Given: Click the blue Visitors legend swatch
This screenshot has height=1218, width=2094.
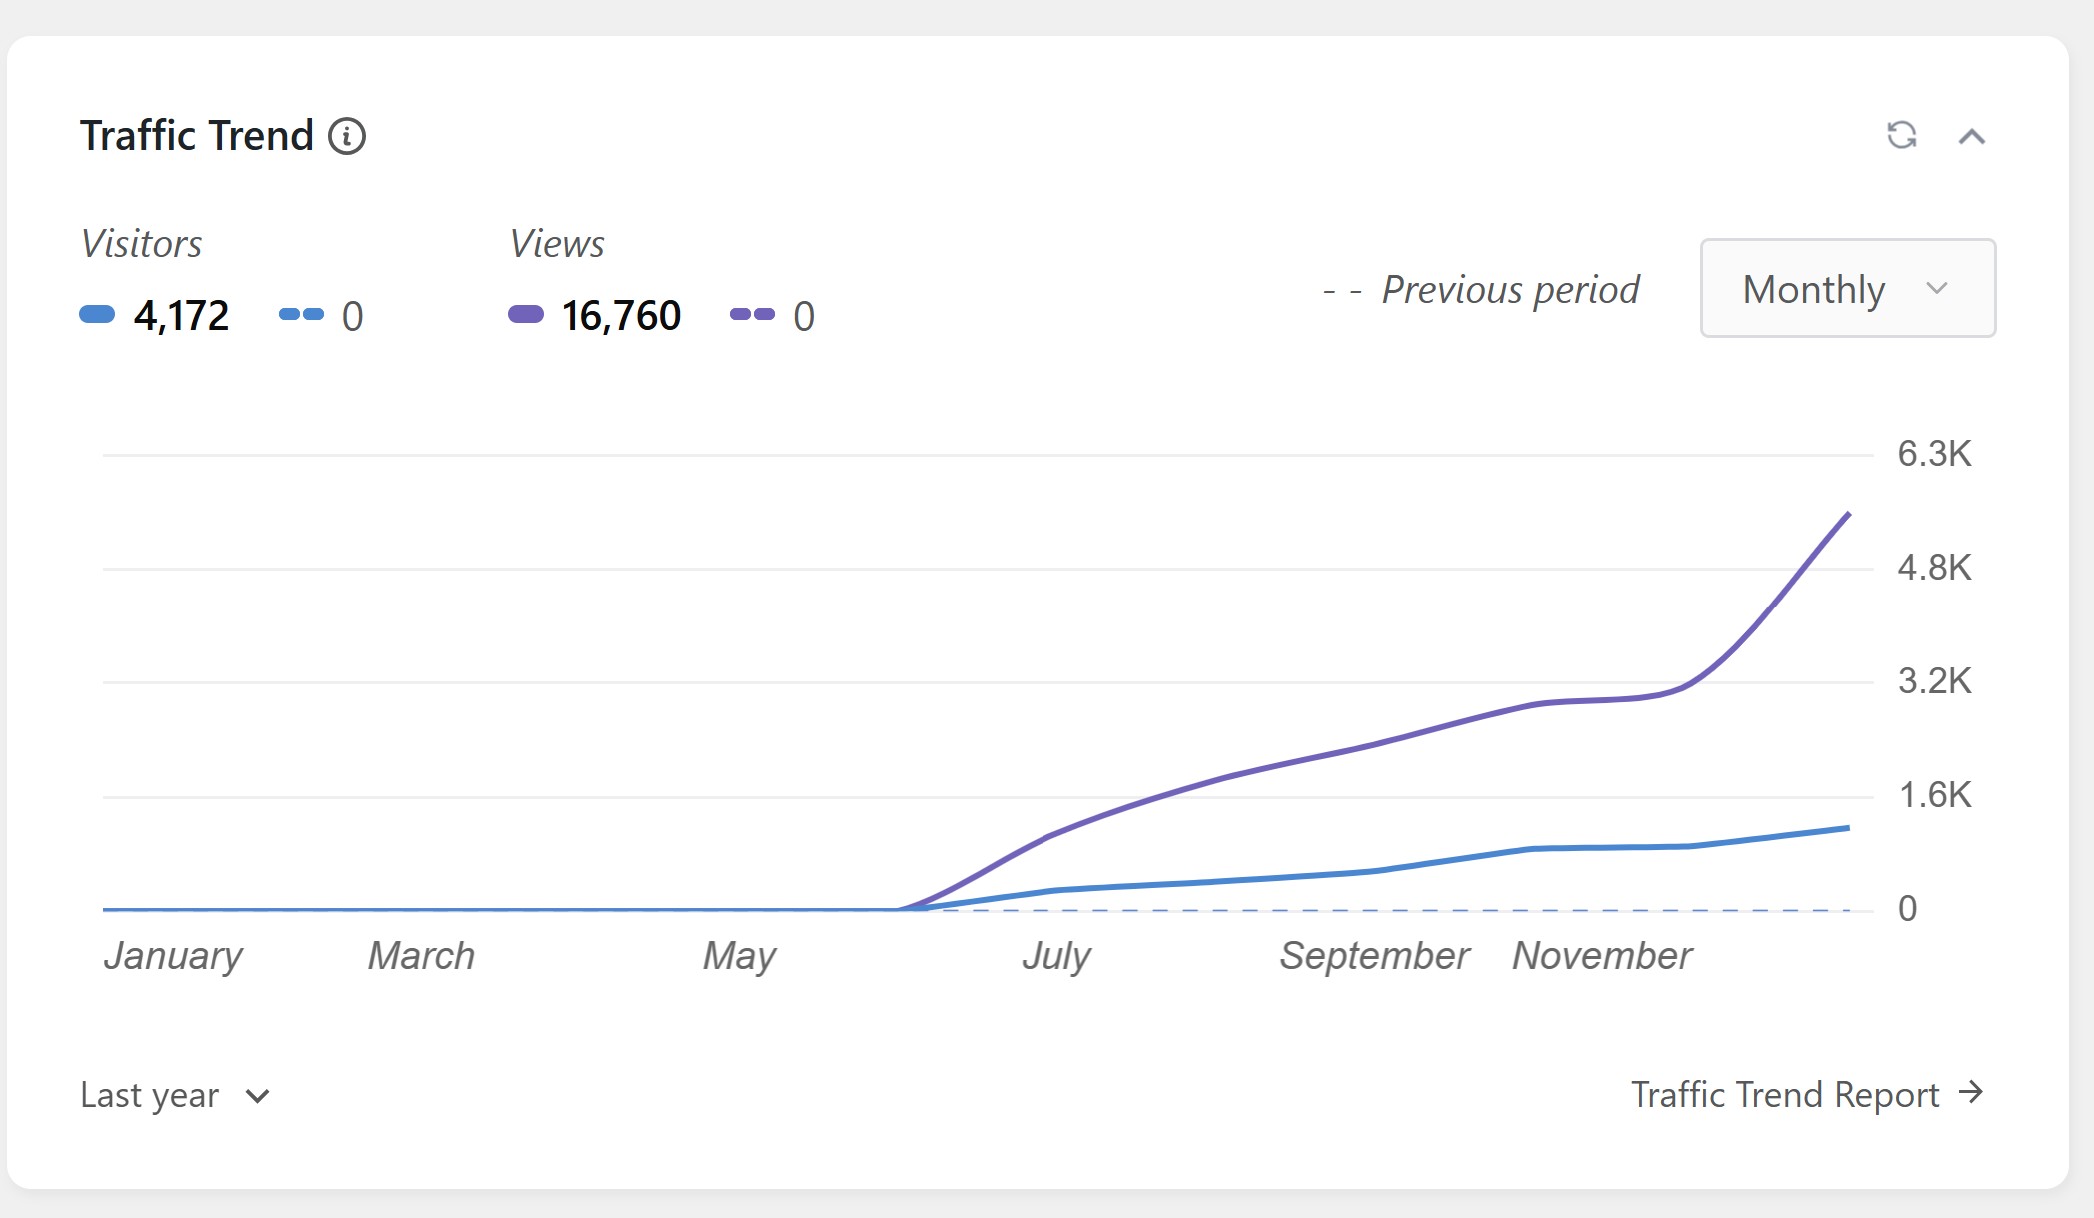Looking at the screenshot, I should pyautogui.click(x=97, y=315).
